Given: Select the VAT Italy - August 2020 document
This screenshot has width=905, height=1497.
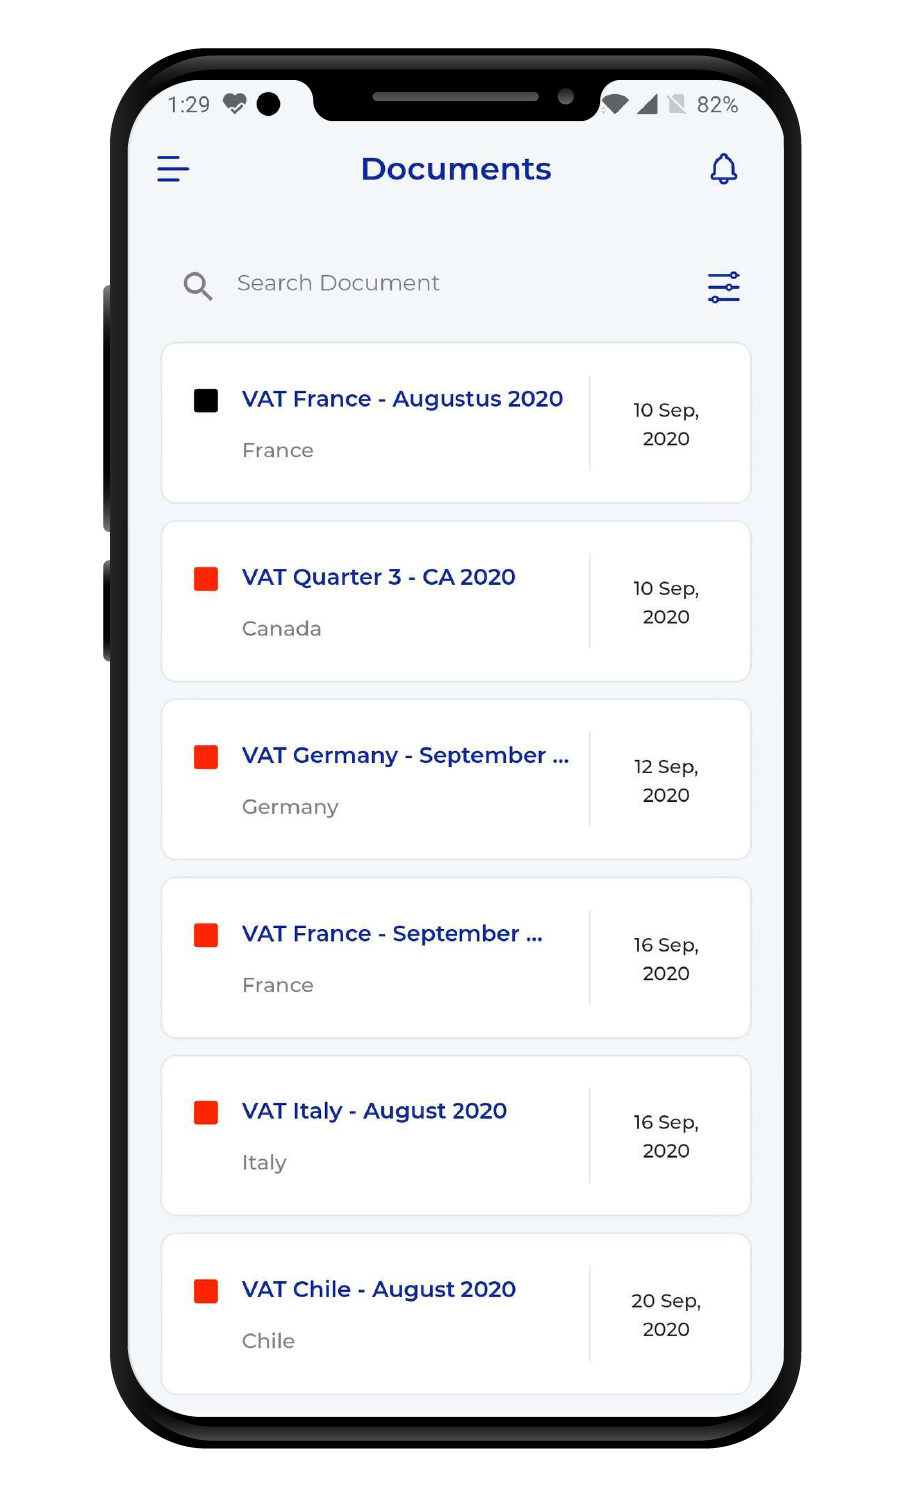Looking at the screenshot, I should (374, 1111).
